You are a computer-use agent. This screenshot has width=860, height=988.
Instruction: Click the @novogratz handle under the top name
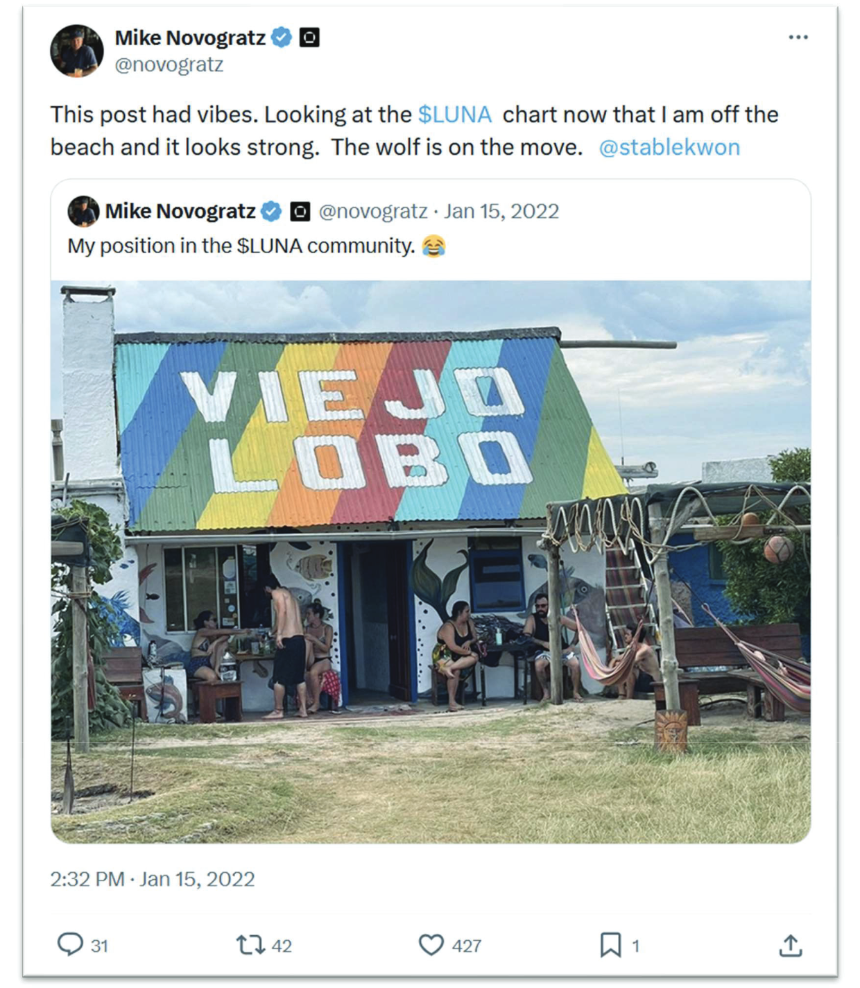point(169,65)
